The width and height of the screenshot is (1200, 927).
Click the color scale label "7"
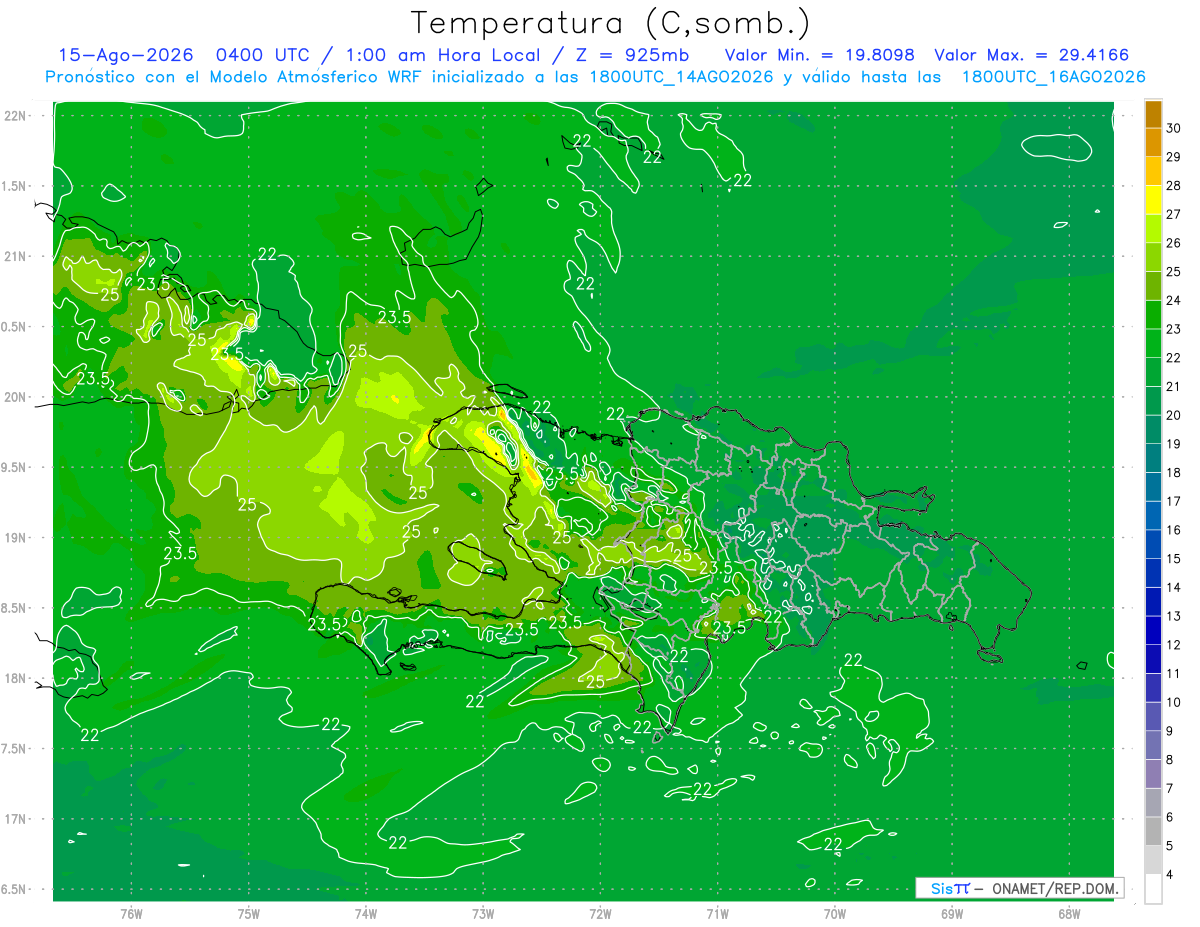click(x=1171, y=789)
